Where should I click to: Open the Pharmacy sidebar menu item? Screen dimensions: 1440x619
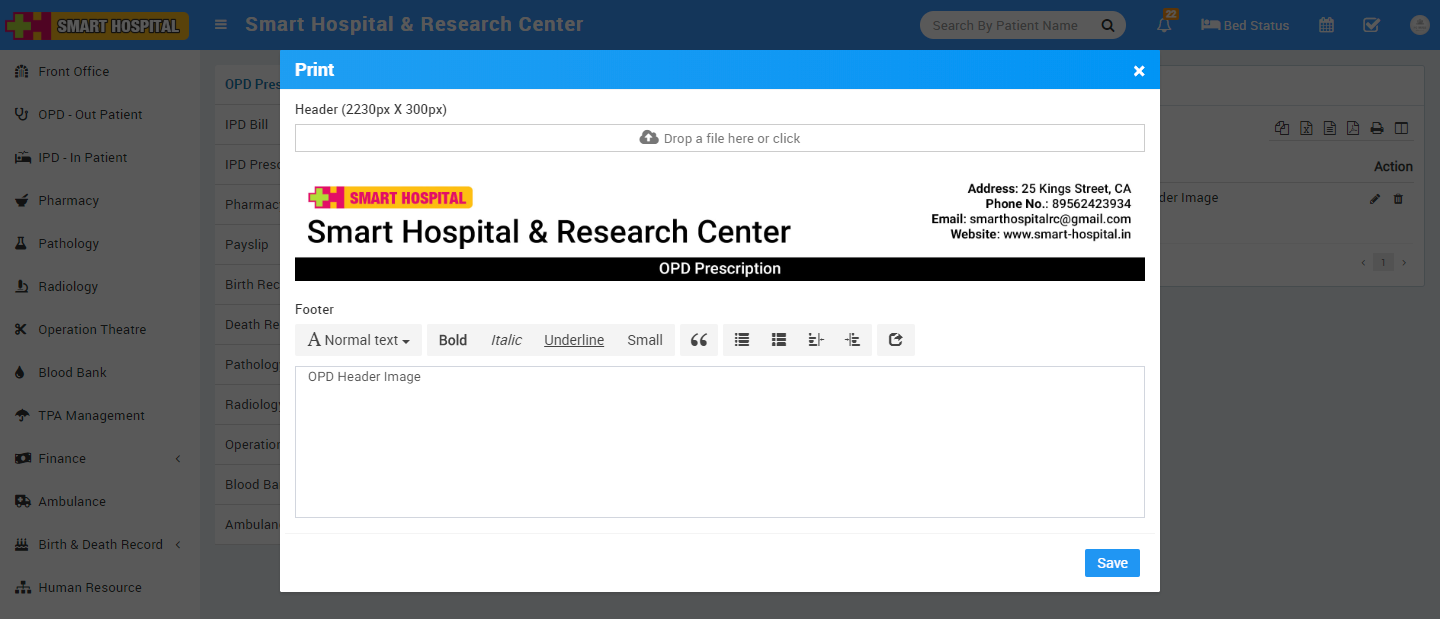tap(68, 200)
